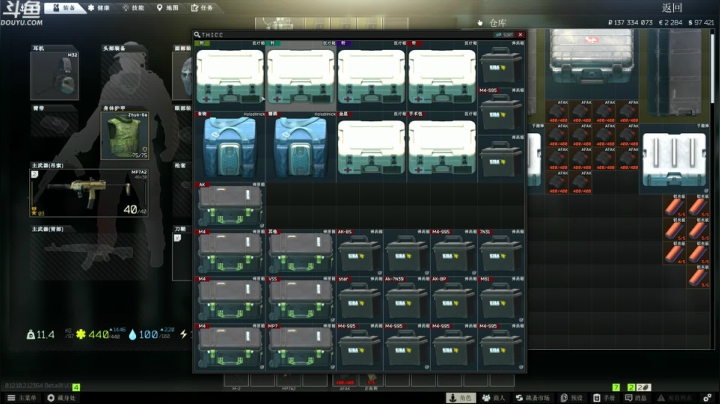Open the weapon case tagged VSS
720x404 pixels.
coord(301,300)
